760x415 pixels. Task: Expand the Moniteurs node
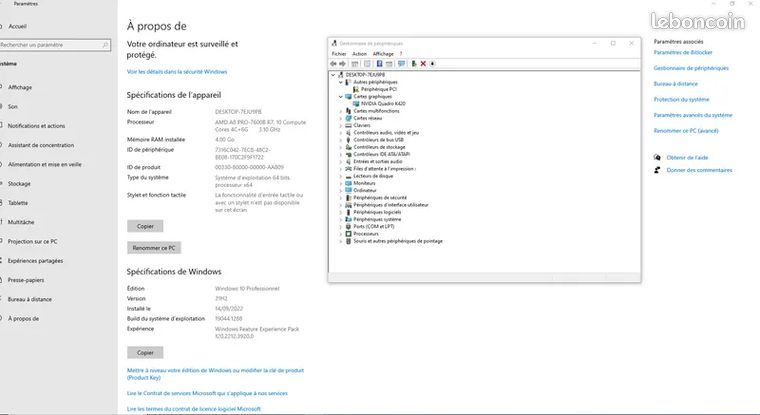click(341, 184)
